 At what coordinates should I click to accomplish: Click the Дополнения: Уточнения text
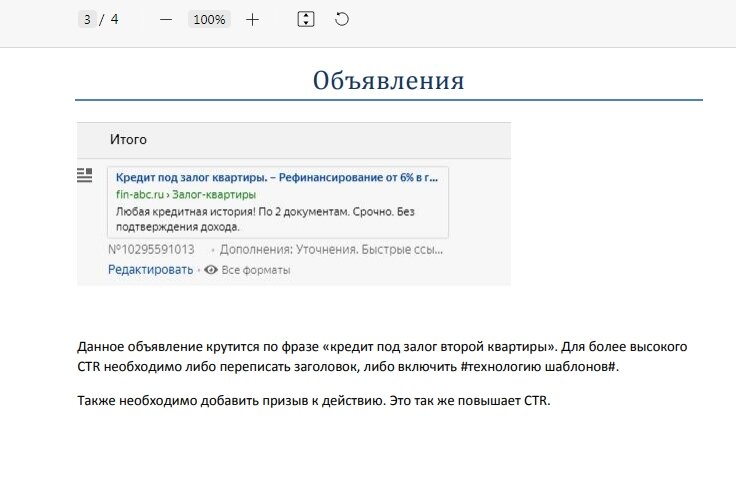tap(331, 249)
